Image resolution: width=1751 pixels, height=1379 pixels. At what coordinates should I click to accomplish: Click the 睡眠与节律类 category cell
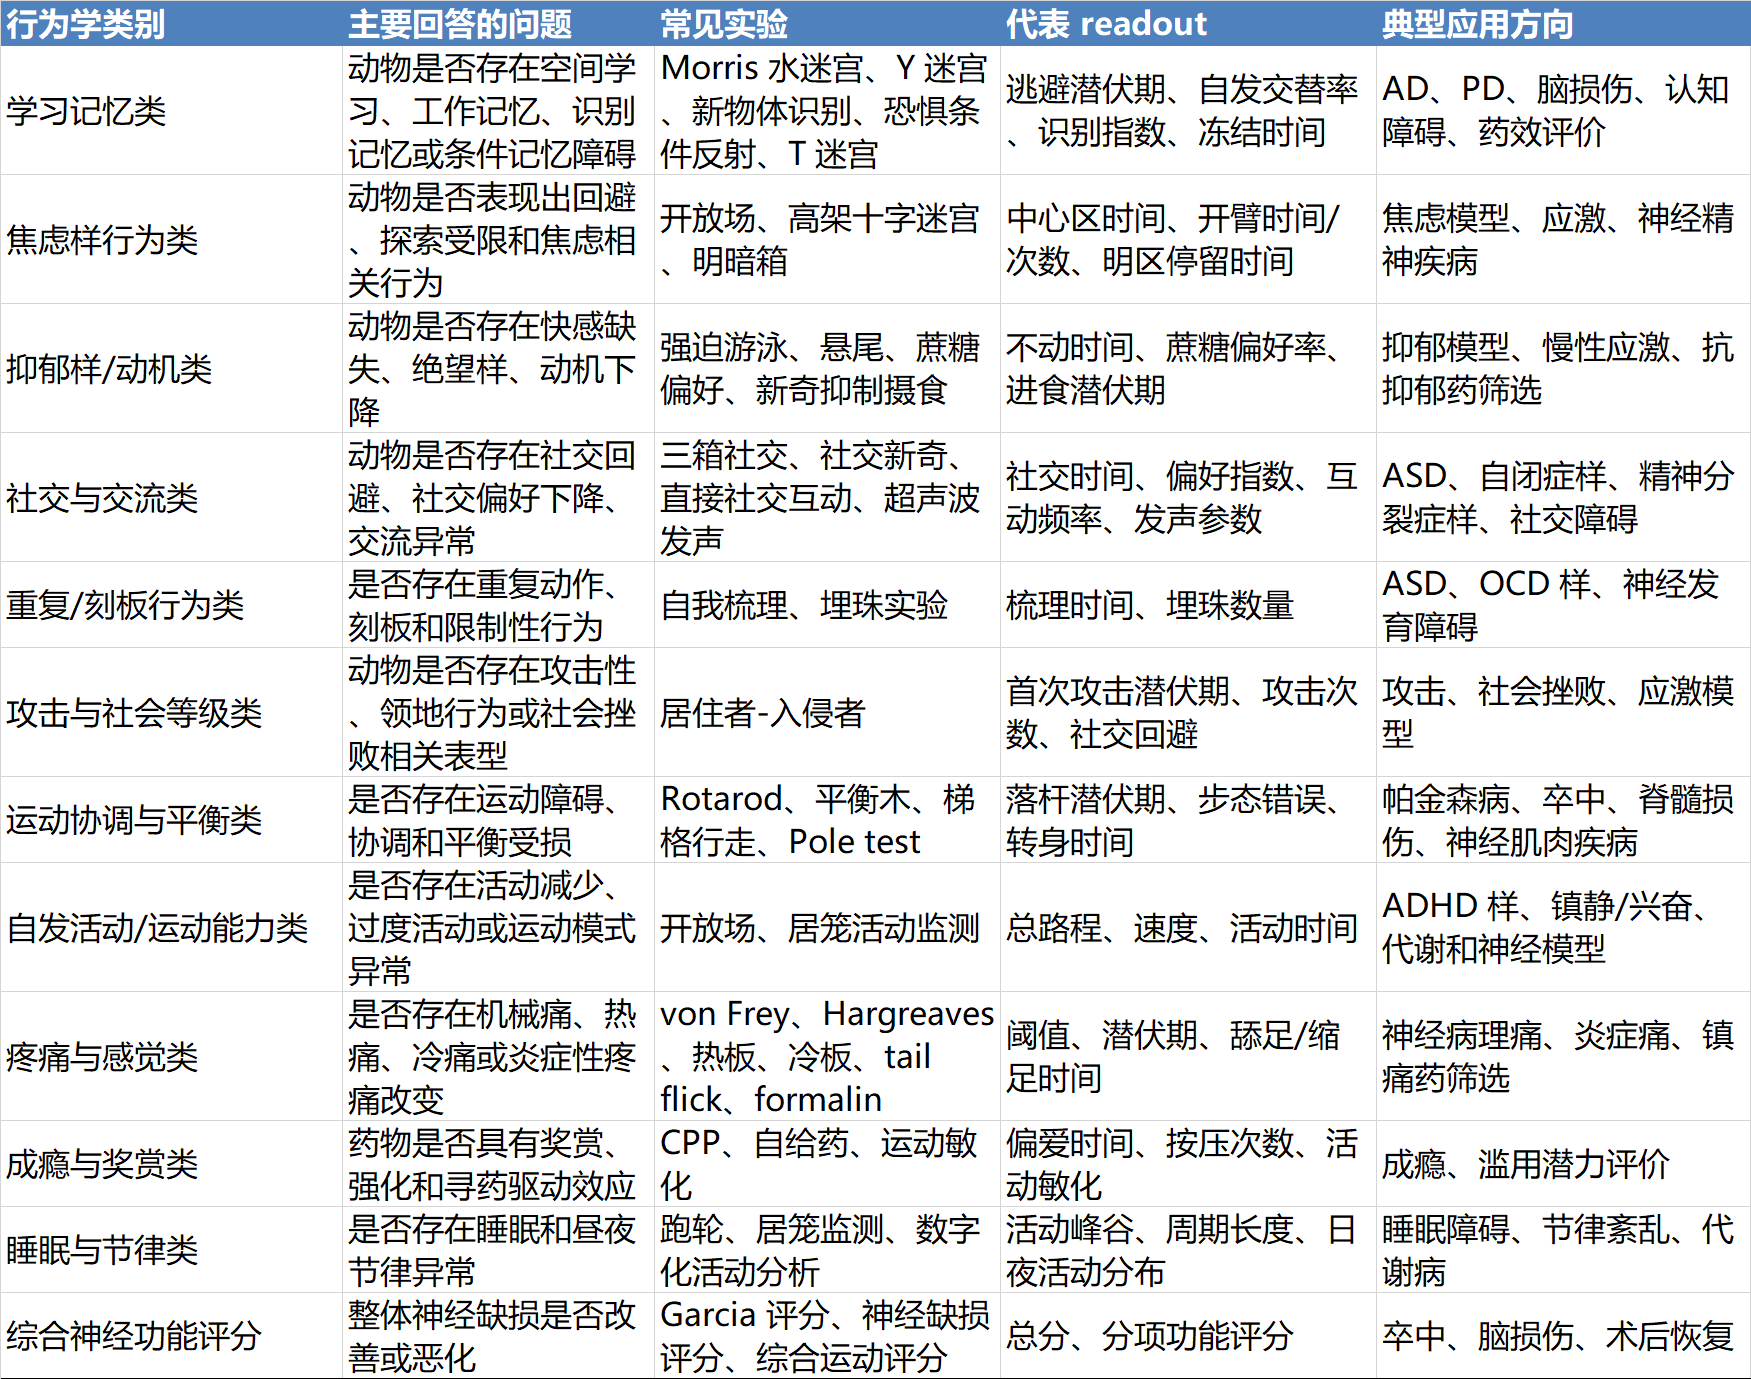(x=102, y=1250)
